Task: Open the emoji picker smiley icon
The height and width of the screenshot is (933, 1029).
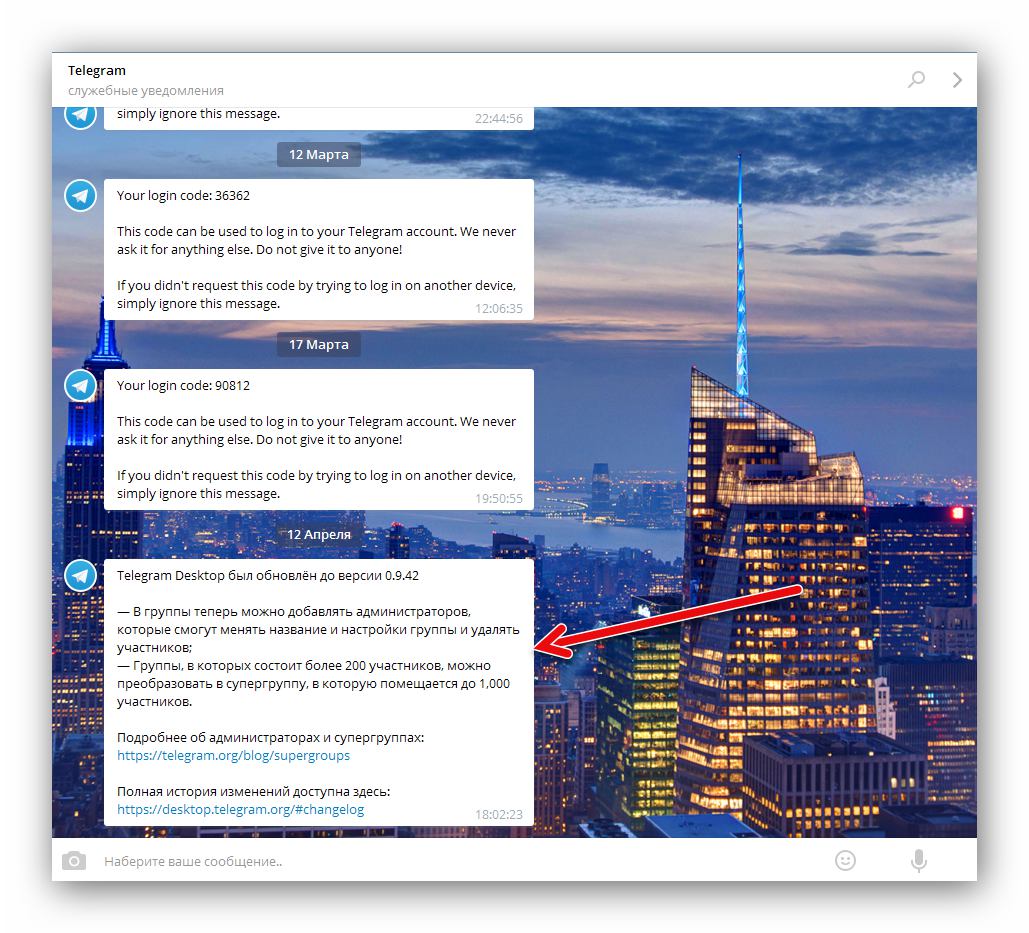Action: 845,860
